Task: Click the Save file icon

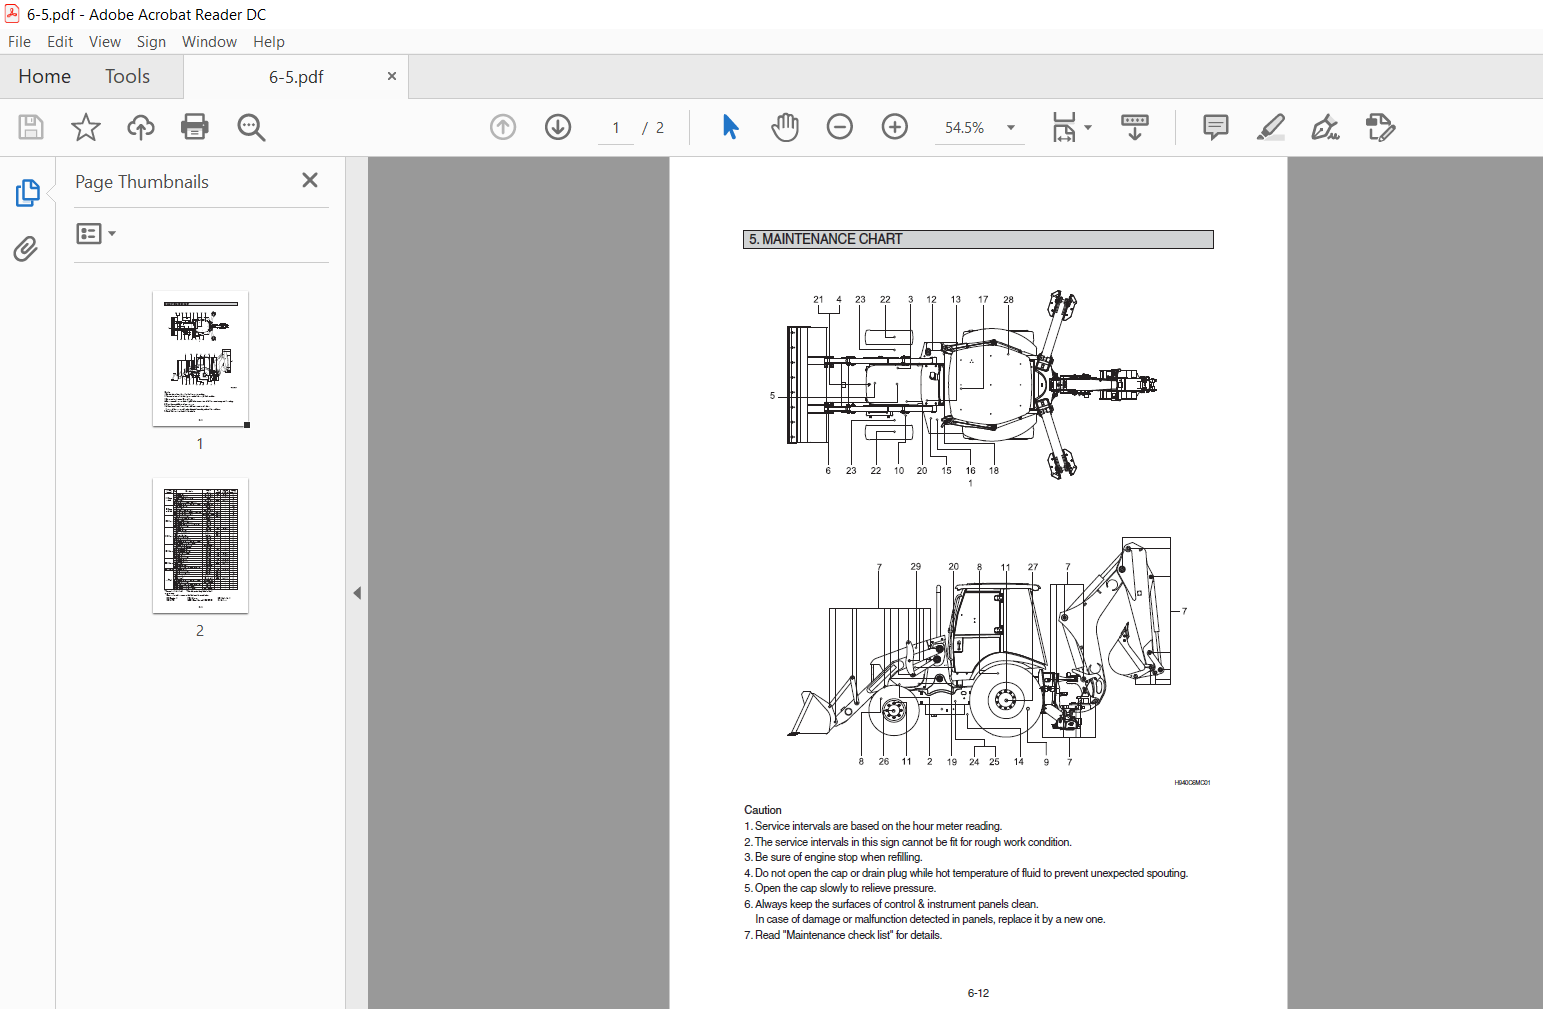Action: click(31, 127)
